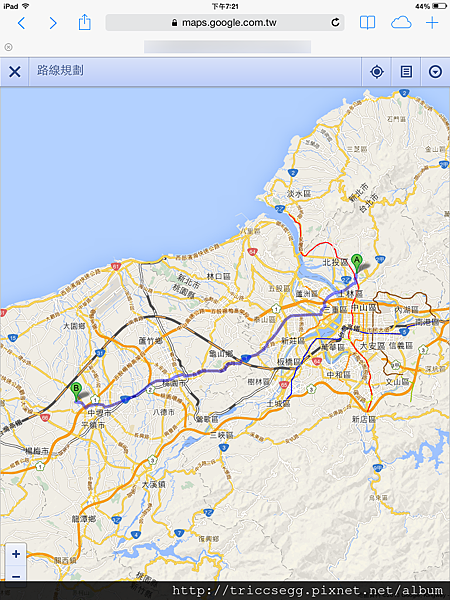Tap the 淡水區 map label
Viewport: 450px width, 600px height.
coord(299,194)
